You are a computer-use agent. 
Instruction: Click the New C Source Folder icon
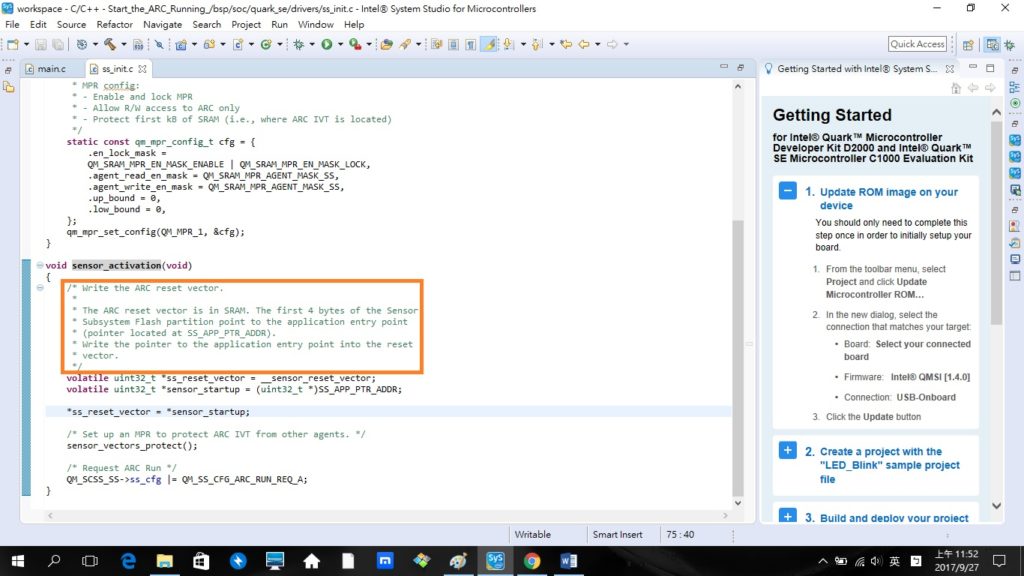(x=209, y=44)
